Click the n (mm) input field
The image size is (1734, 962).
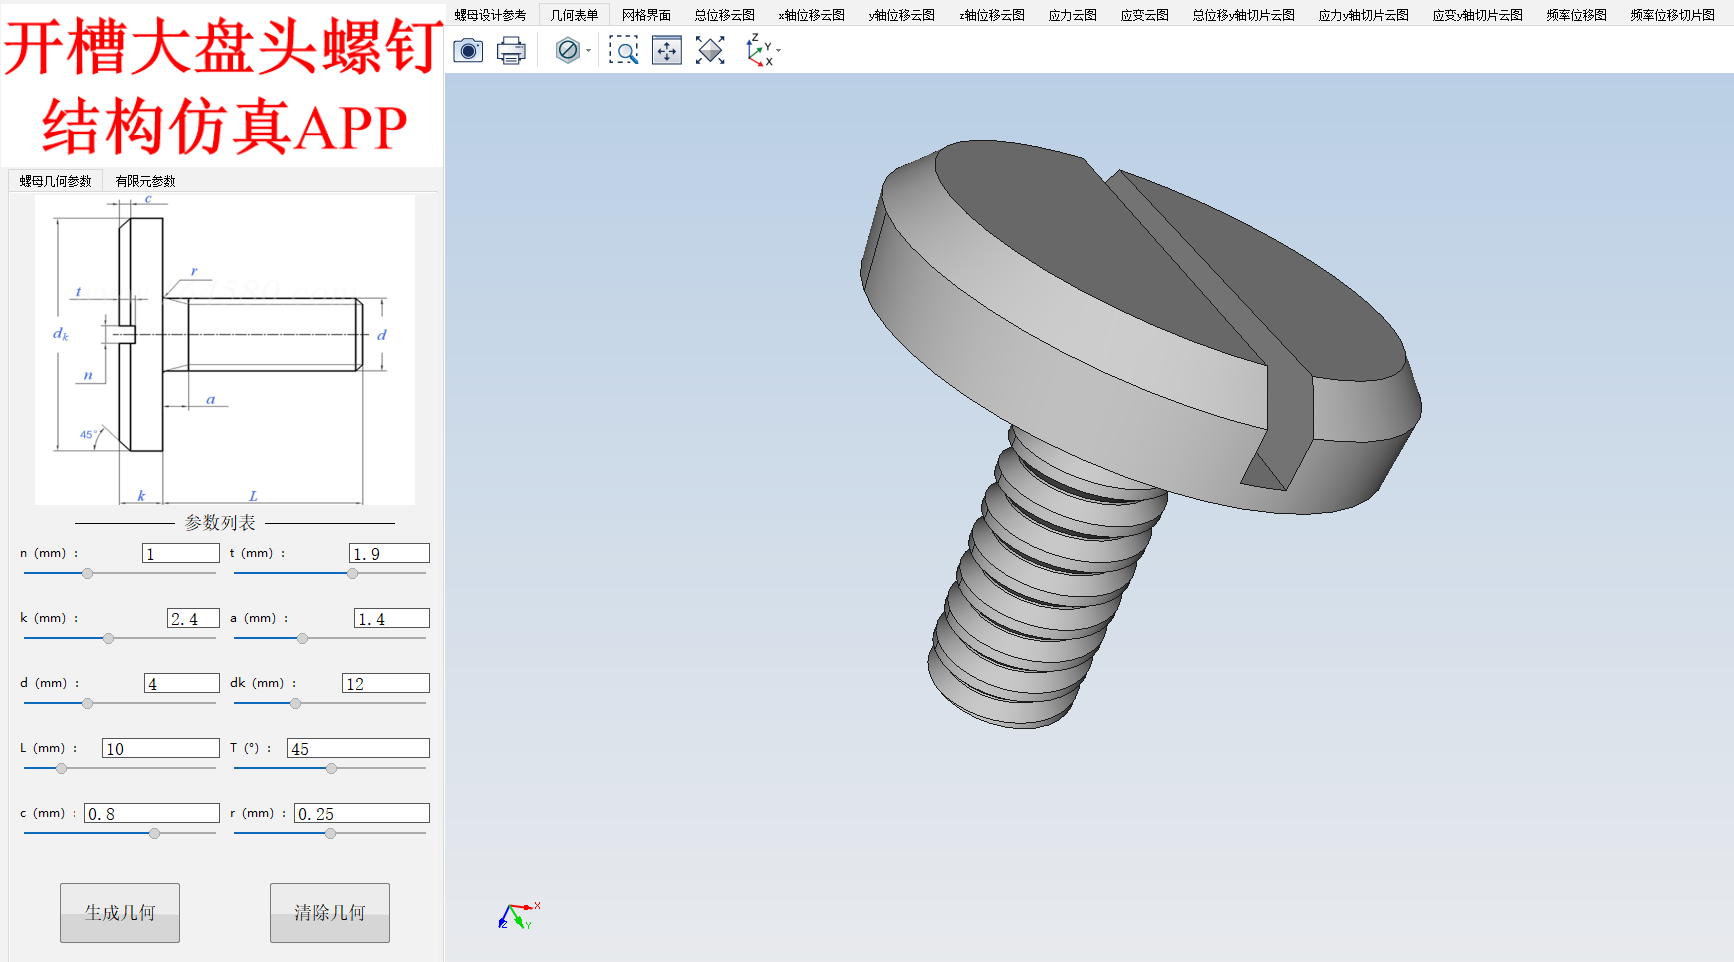click(x=181, y=553)
